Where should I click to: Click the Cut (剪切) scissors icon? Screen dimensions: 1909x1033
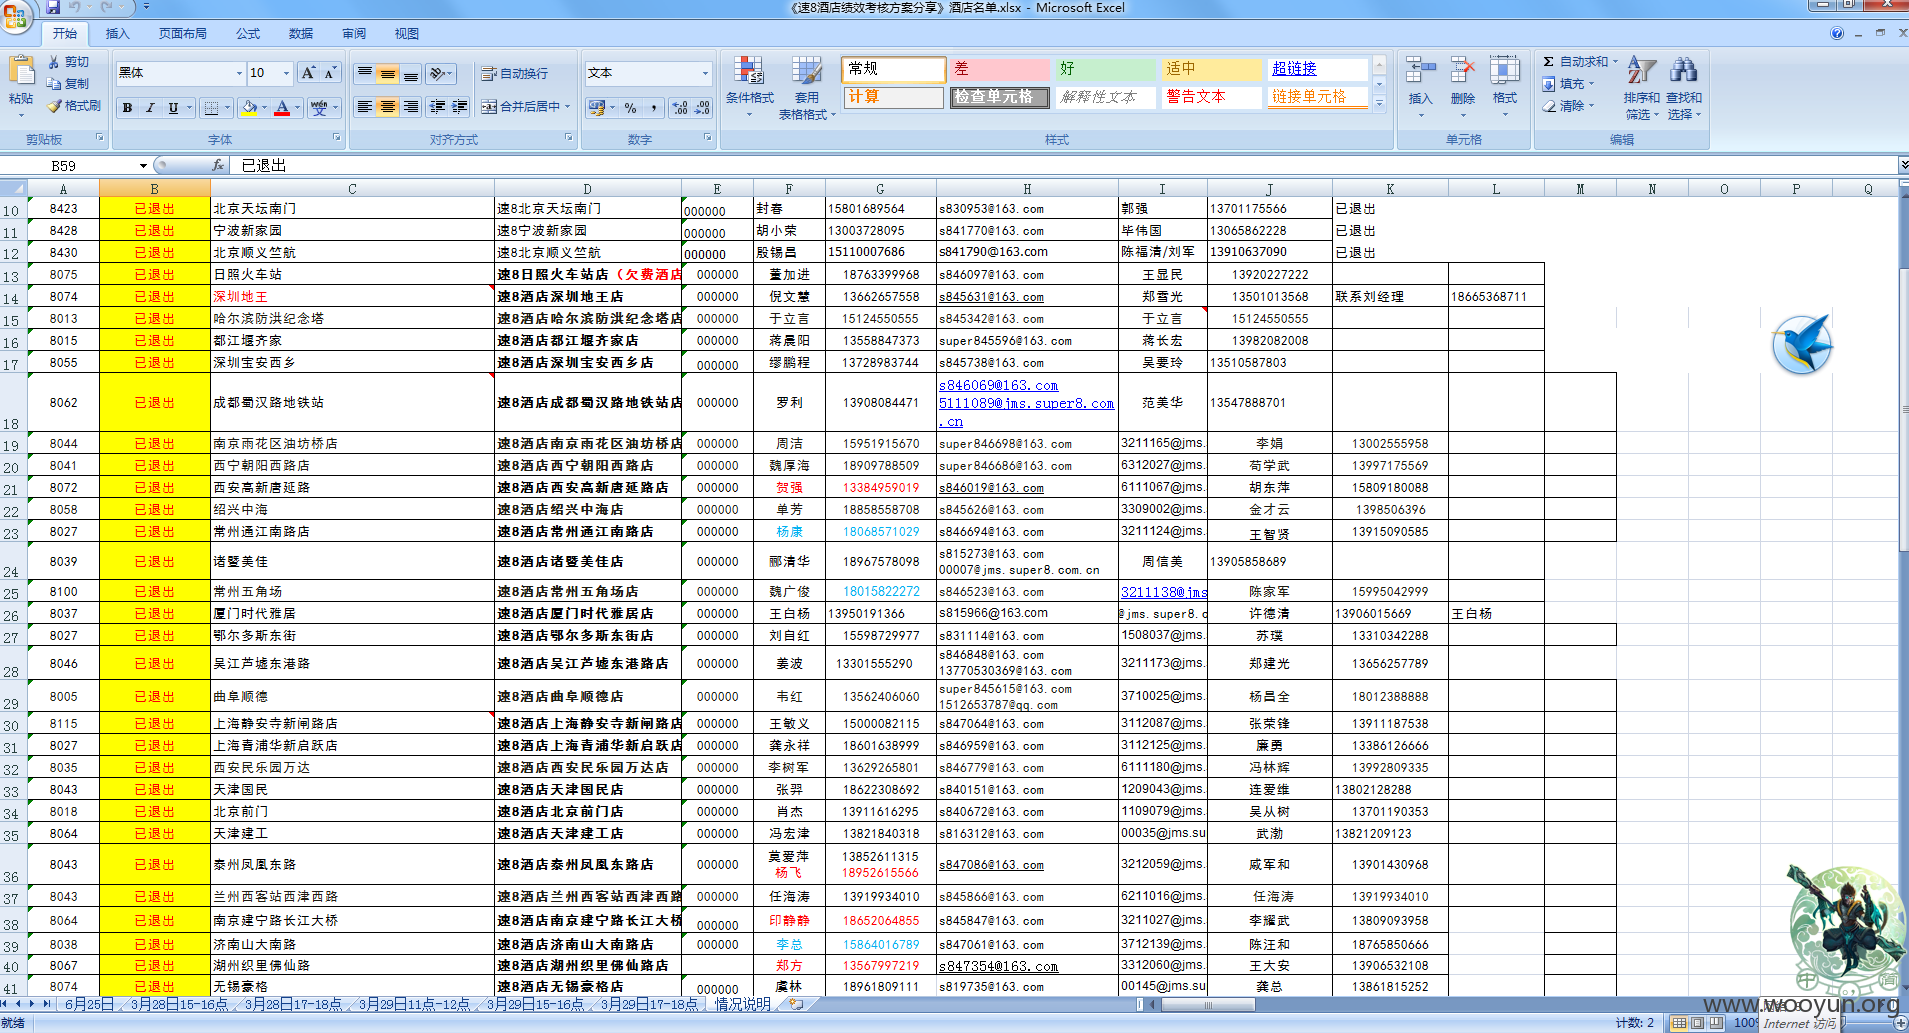tap(54, 62)
